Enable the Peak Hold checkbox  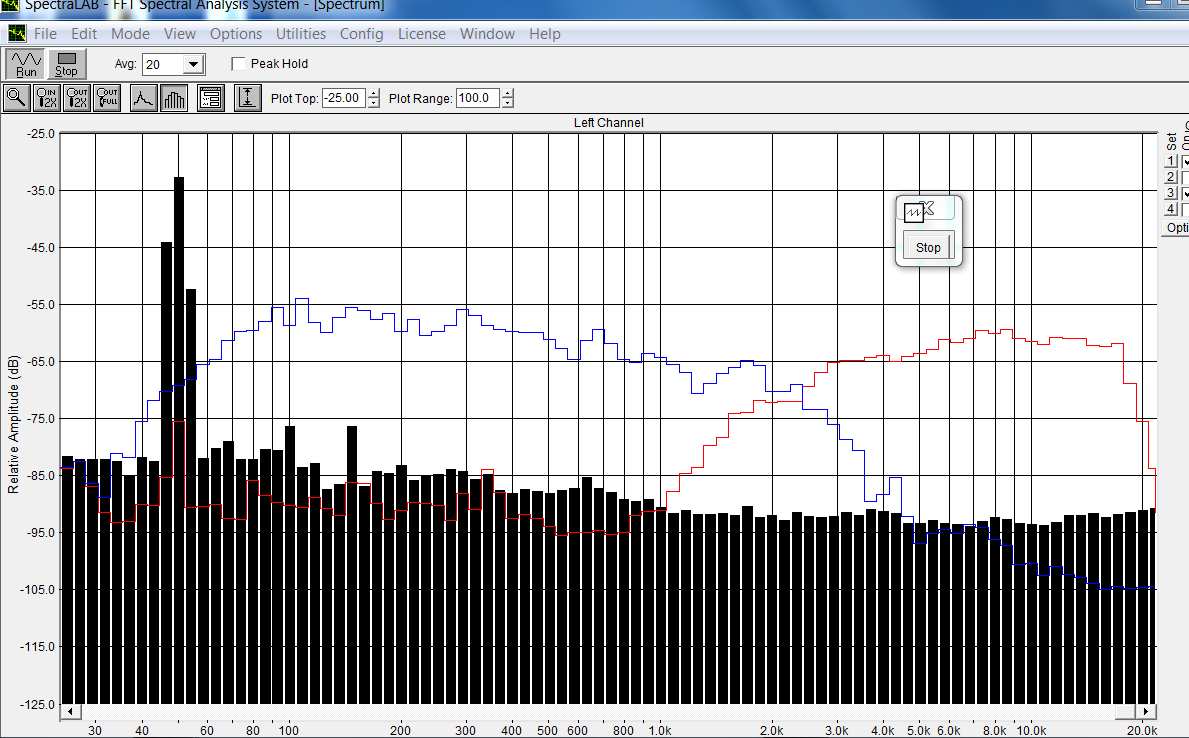click(239, 64)
